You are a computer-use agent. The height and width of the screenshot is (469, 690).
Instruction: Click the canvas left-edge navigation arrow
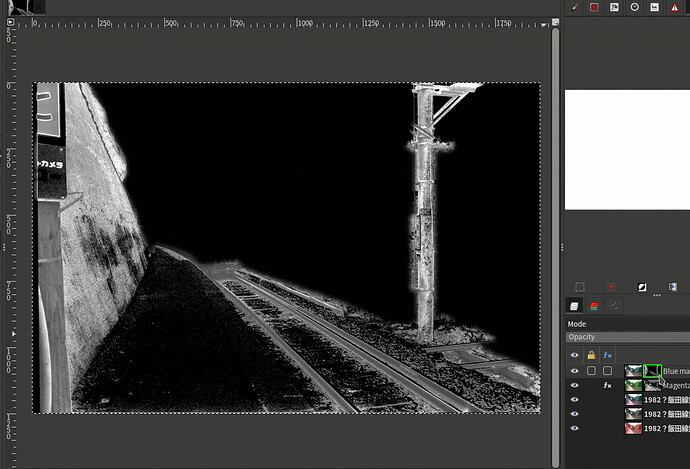point(12,333)
